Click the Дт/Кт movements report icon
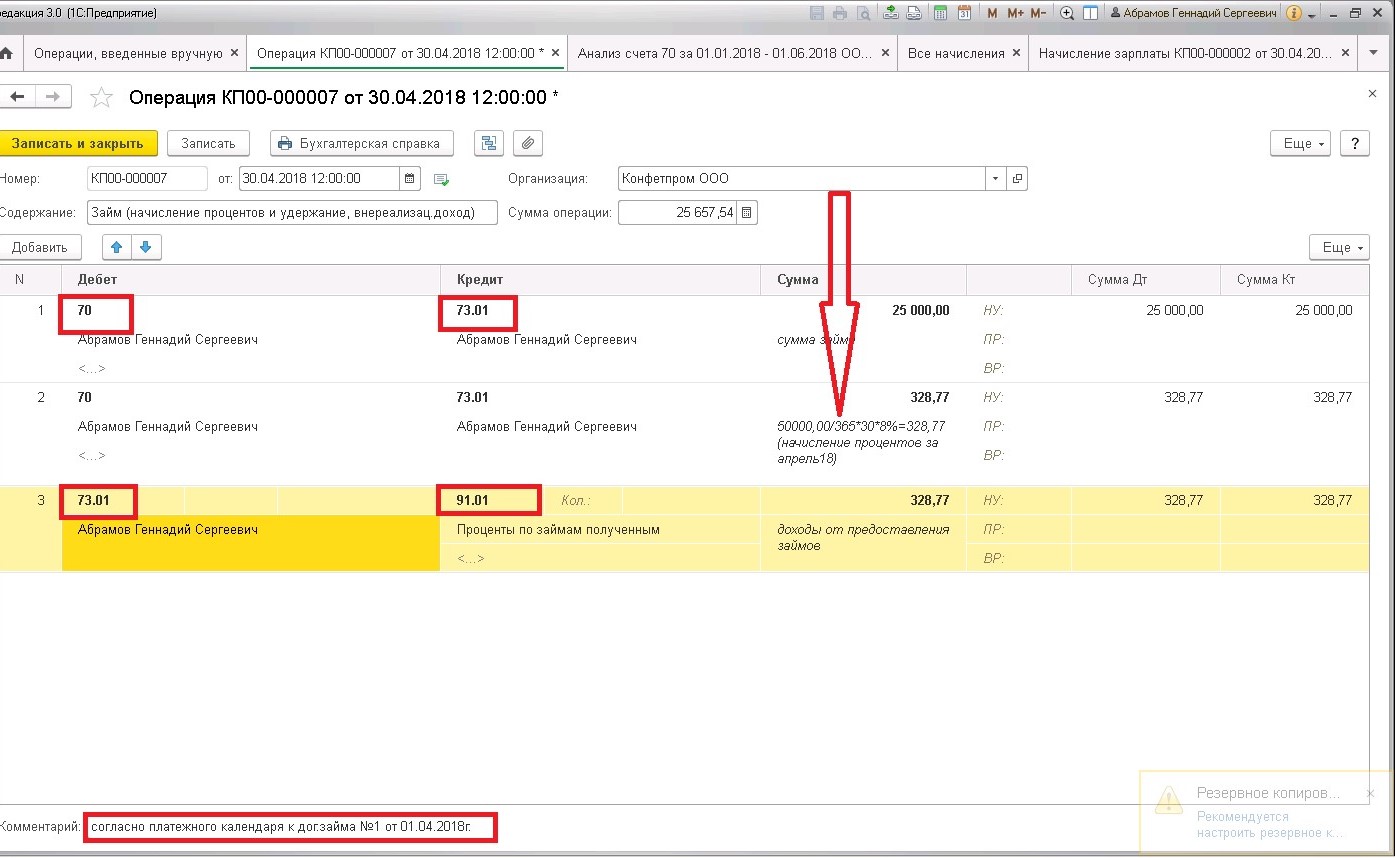The height and width of the screenshot is (858, 1395). tap(488, 143)
